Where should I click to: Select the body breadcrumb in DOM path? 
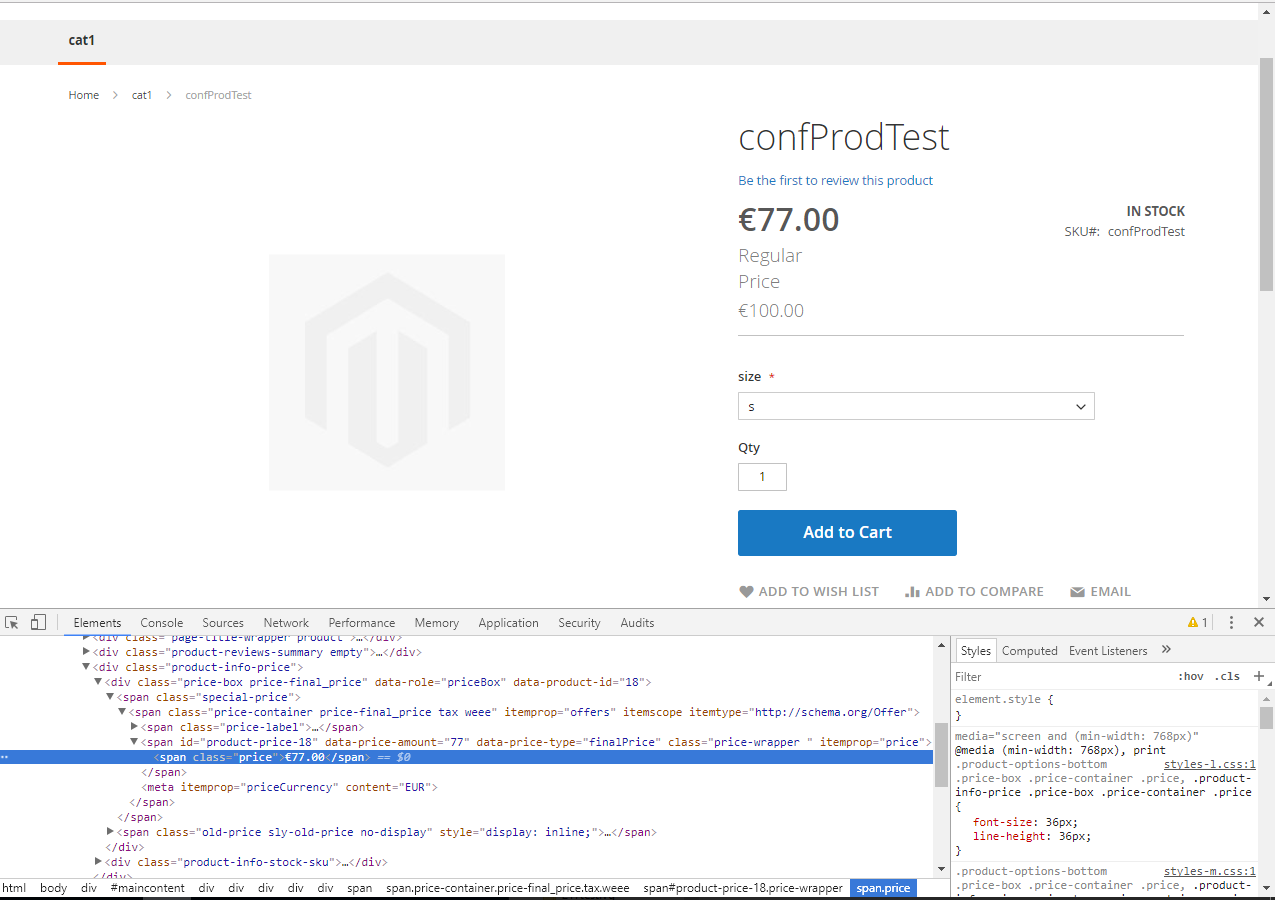point(54,888)
